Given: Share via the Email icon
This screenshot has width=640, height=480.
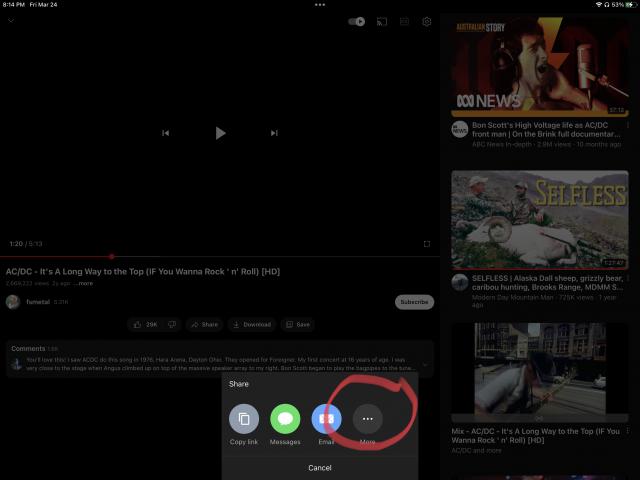Looking at the screenshot, I should (326, 418).
